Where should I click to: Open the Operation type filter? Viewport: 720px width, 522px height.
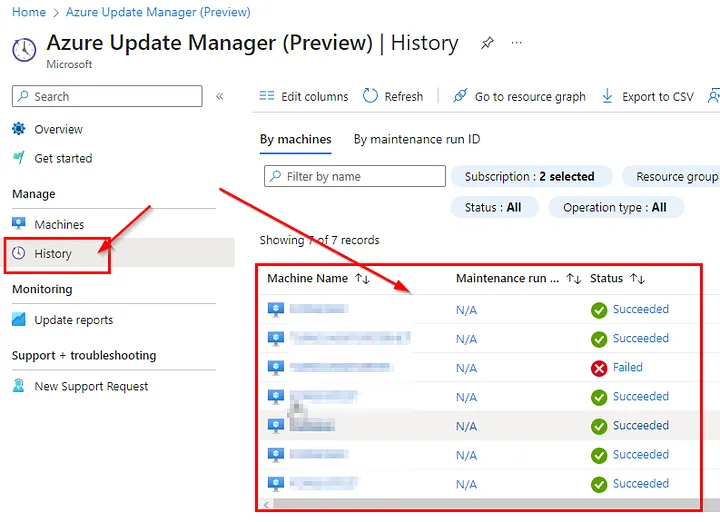pyautogui.click(x=614, y=207)
